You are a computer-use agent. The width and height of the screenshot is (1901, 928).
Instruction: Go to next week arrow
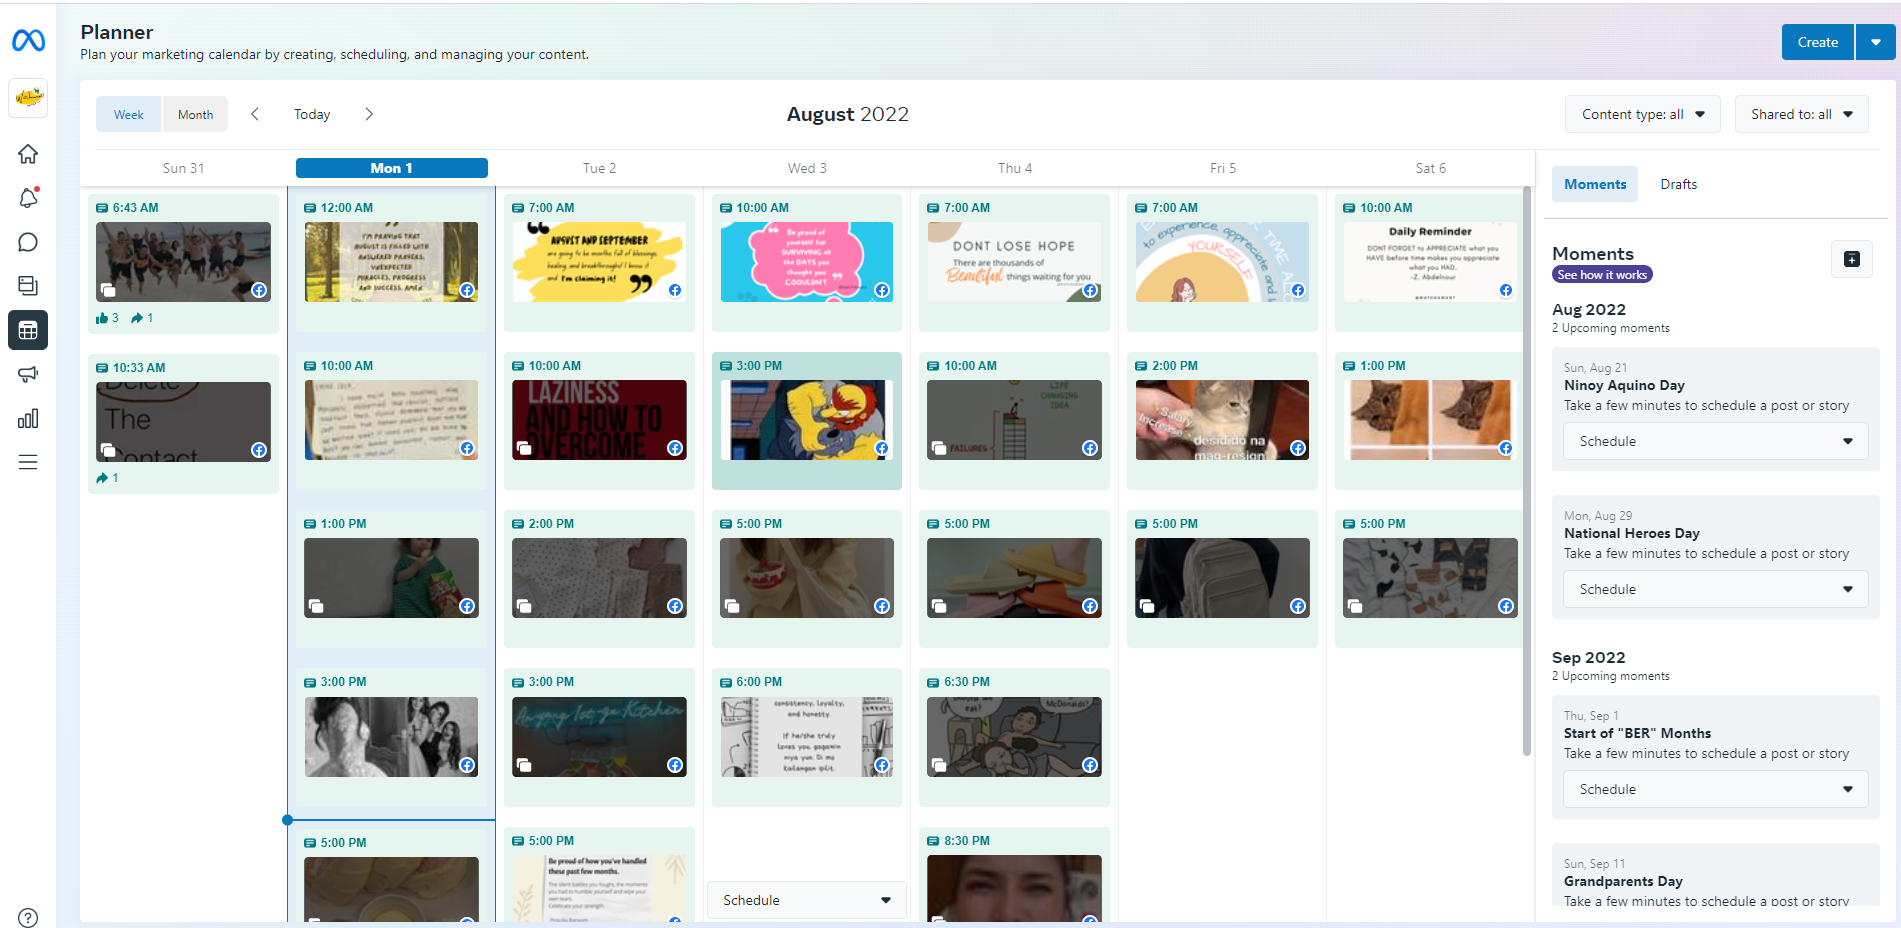[x=369, y=114]
